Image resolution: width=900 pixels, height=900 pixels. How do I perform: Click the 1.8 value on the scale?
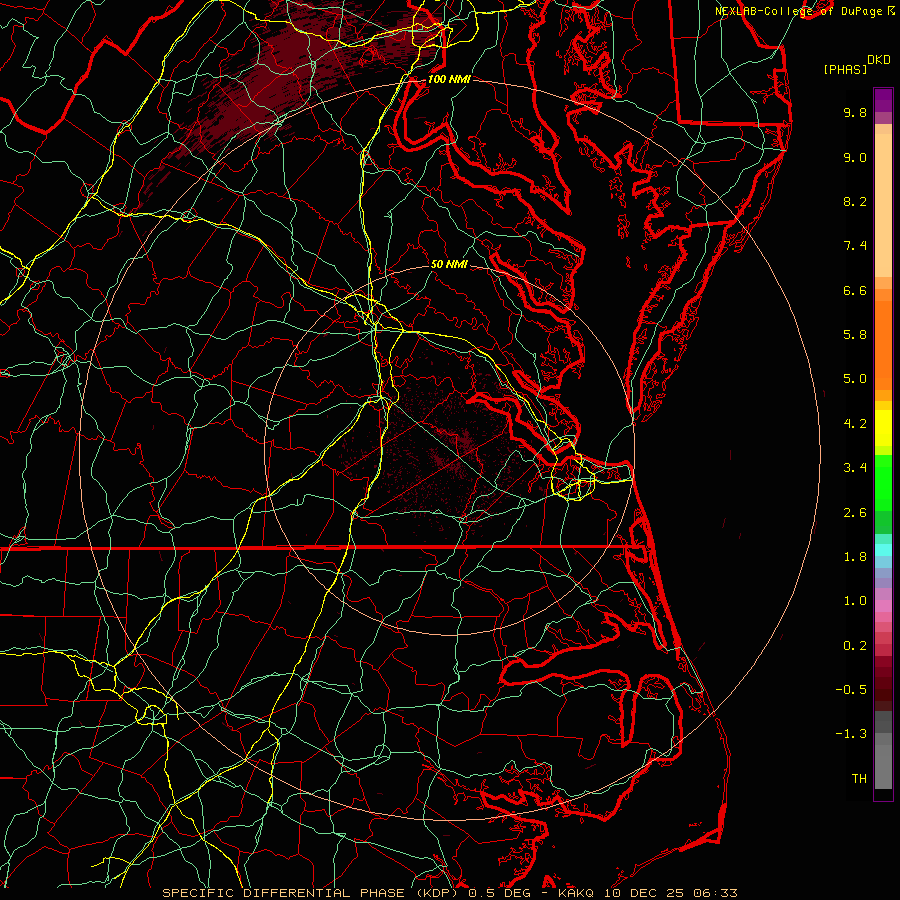(855, 557)
